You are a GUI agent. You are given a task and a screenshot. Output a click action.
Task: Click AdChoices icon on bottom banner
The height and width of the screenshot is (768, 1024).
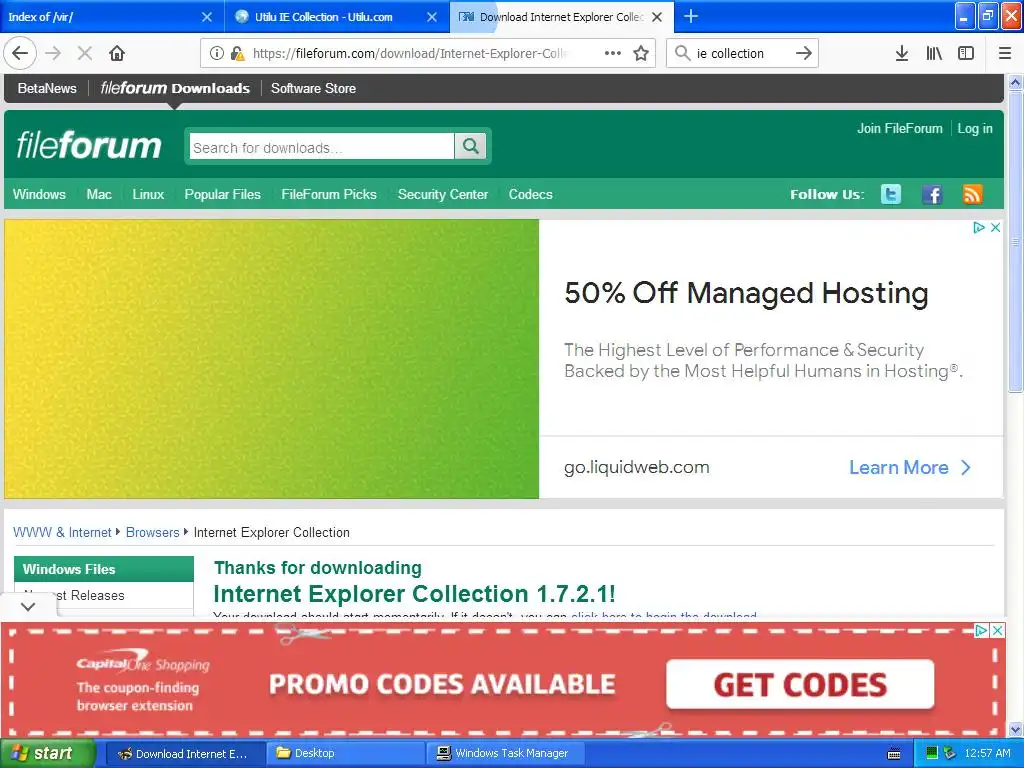(981, 631)
